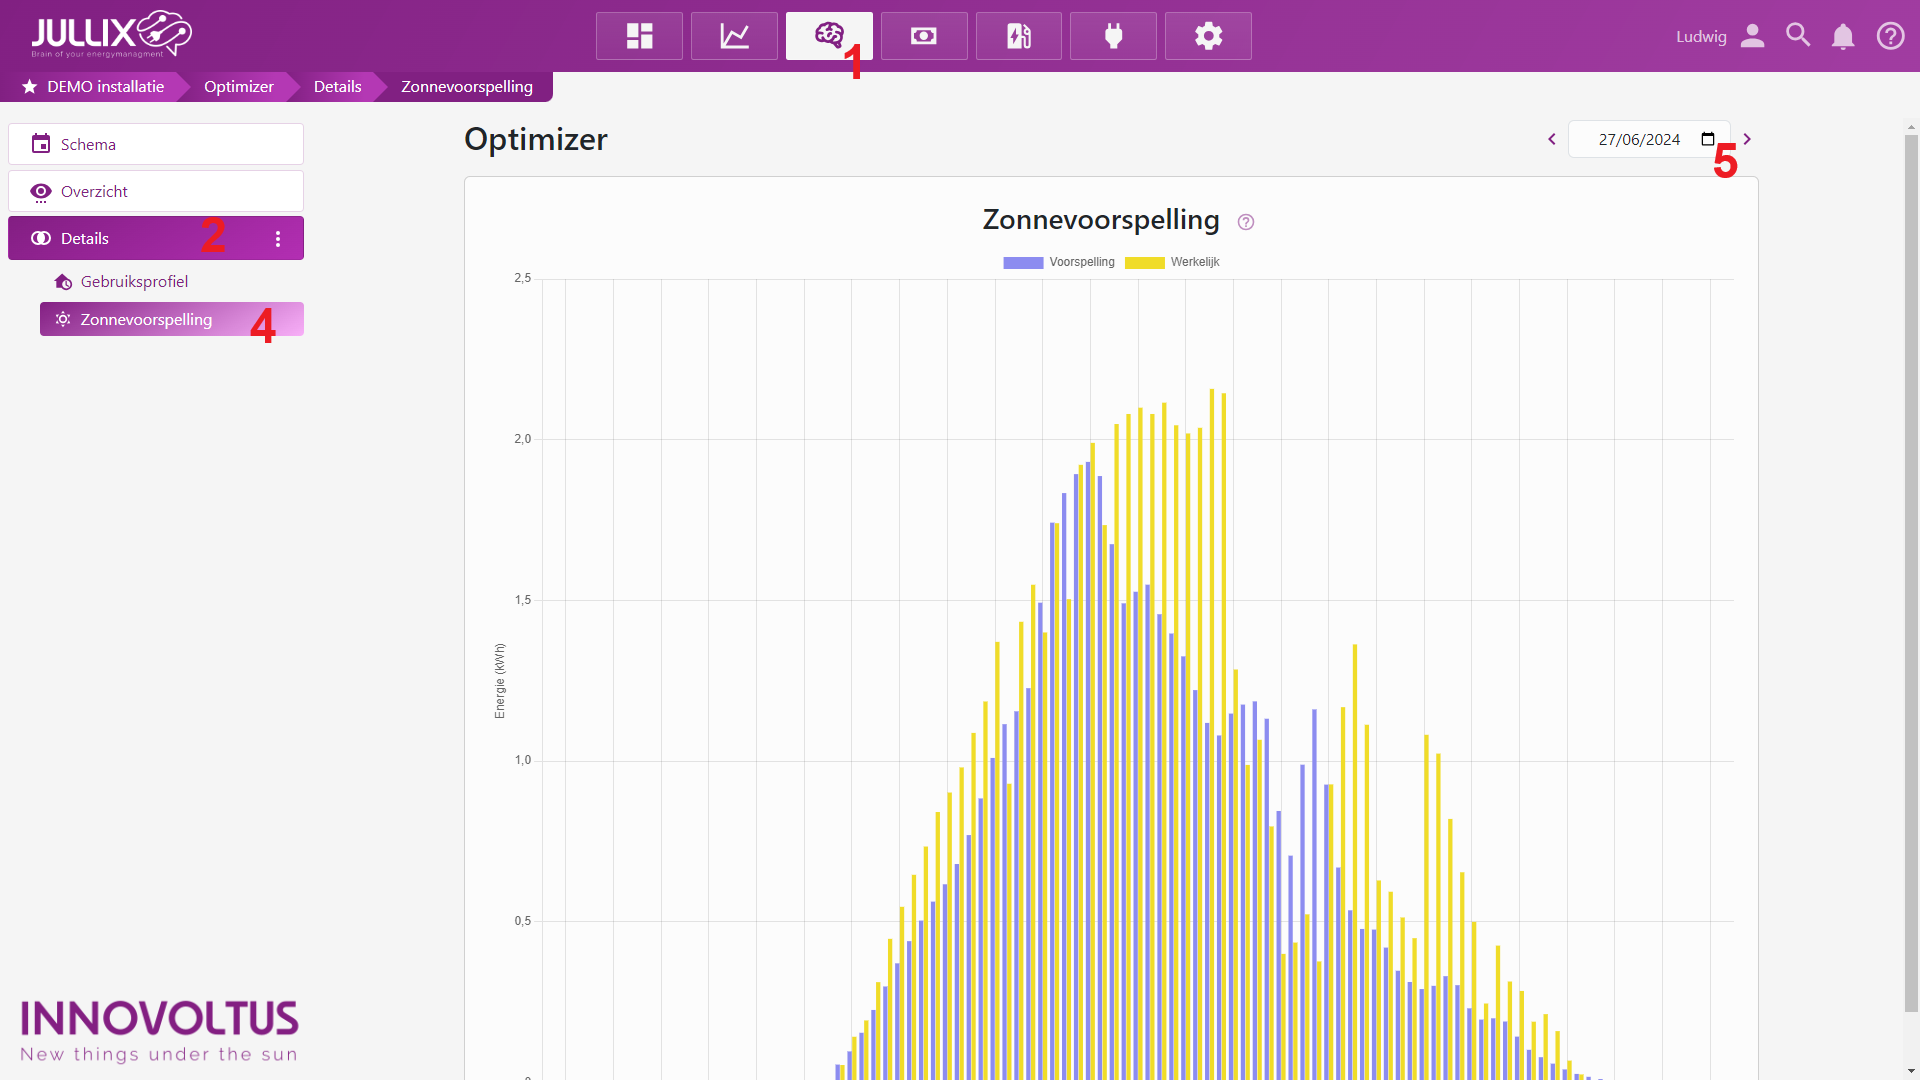Open the EV charging station icon

tap(1018, 36)
